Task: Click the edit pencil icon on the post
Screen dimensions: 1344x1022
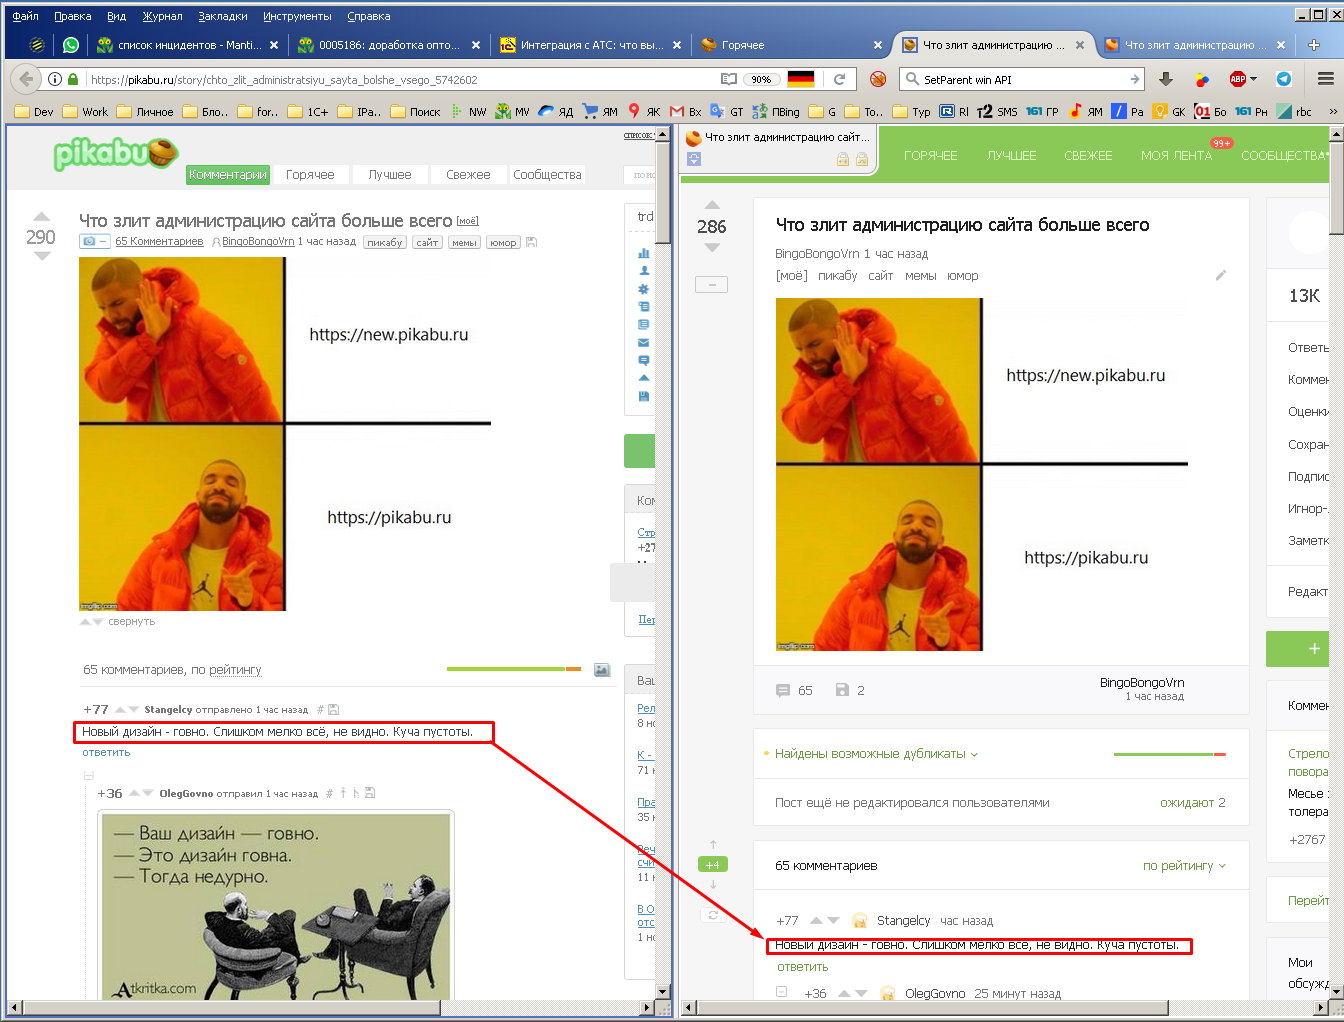Action: coord(1220,275)
